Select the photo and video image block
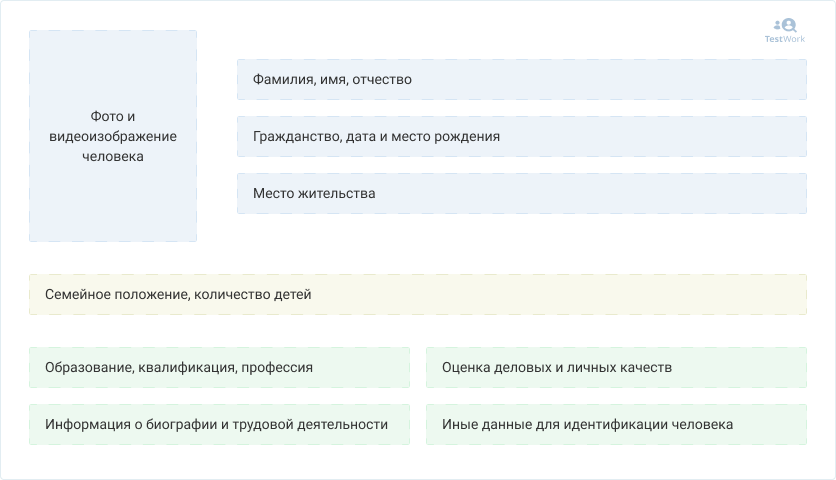Screen dimensions: 836x480 [x=113, y=136]
